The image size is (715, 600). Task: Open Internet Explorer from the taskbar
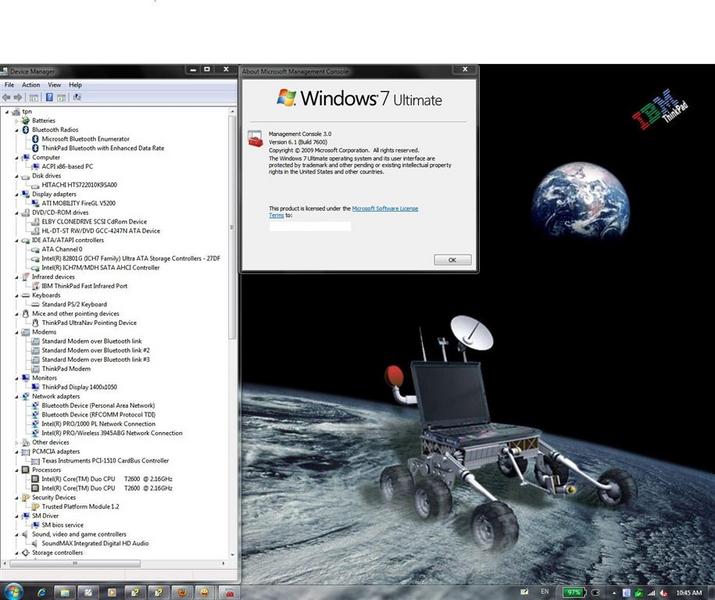40,592
